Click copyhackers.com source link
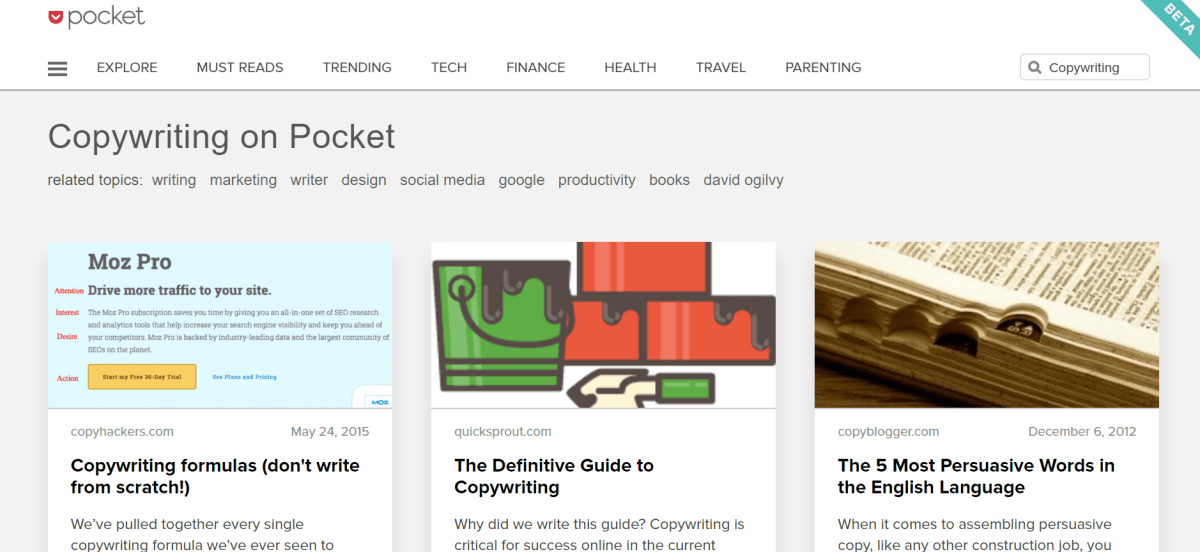 click(x=122, y=432)
